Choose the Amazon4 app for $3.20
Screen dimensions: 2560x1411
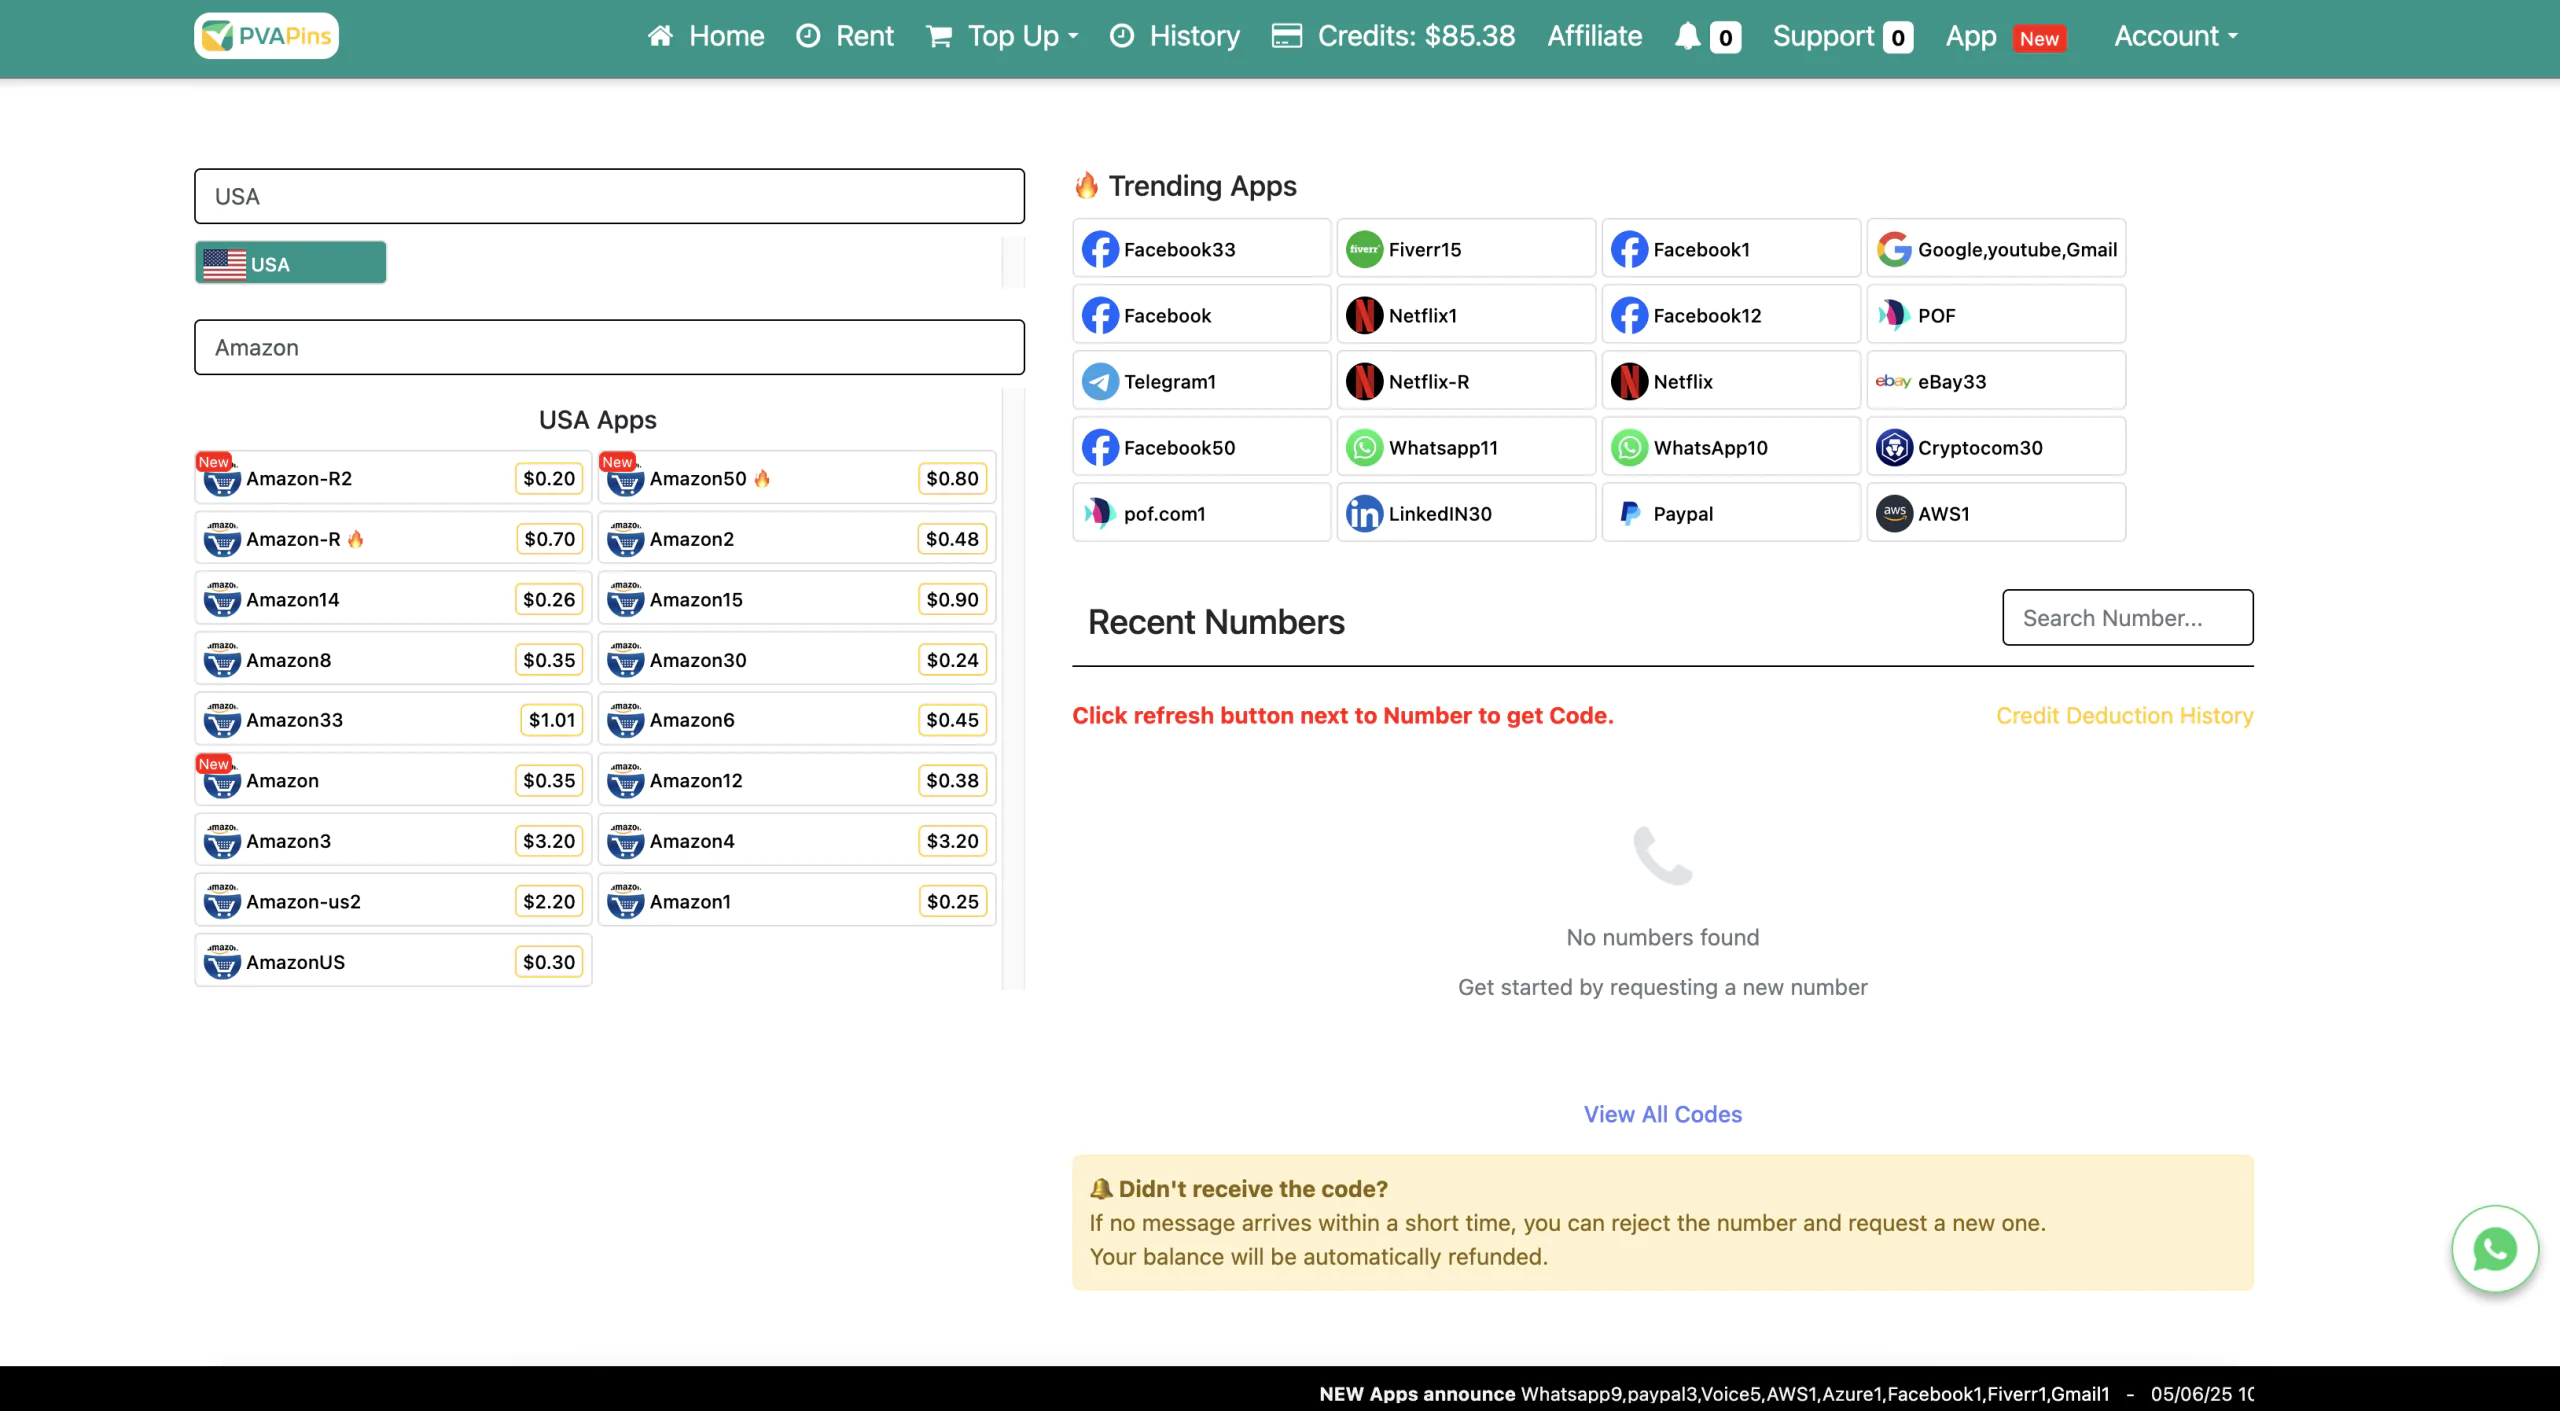click(x=797, y=841)
